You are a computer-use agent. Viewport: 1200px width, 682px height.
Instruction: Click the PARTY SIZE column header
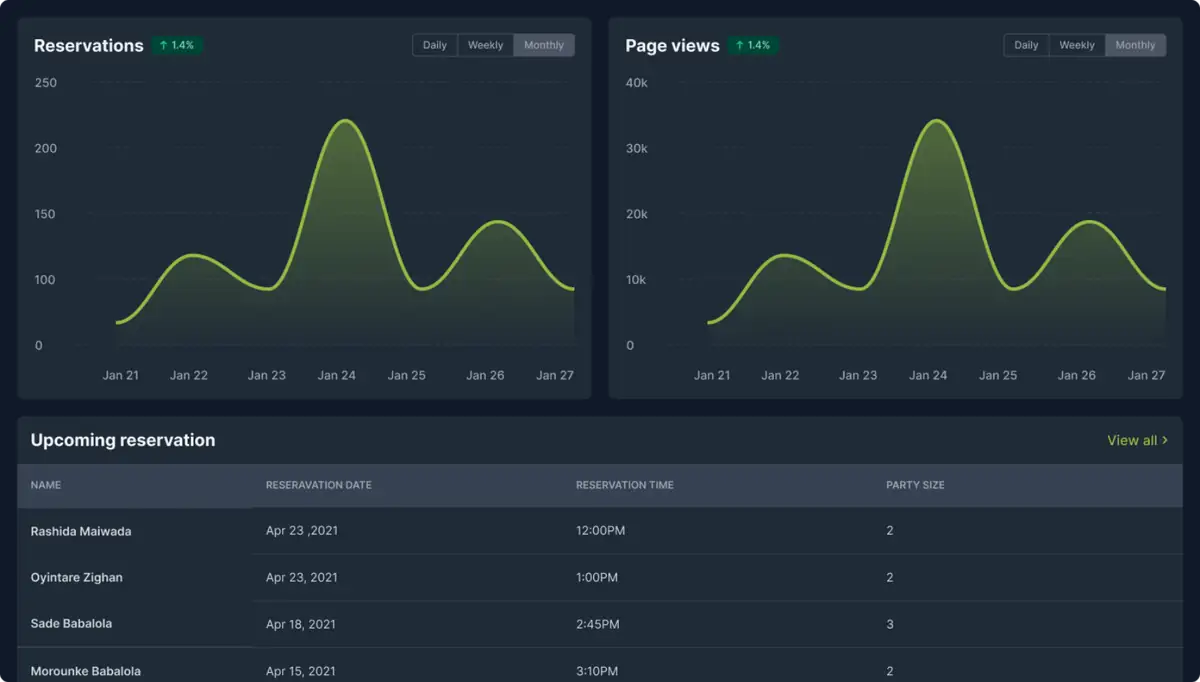point(915,485)
